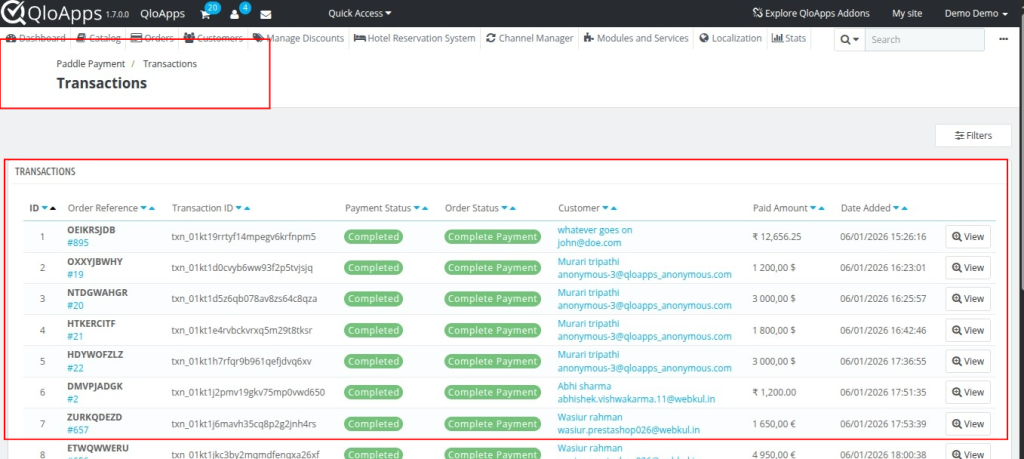Sort Customer column ascending arrow

click(613, 208)
